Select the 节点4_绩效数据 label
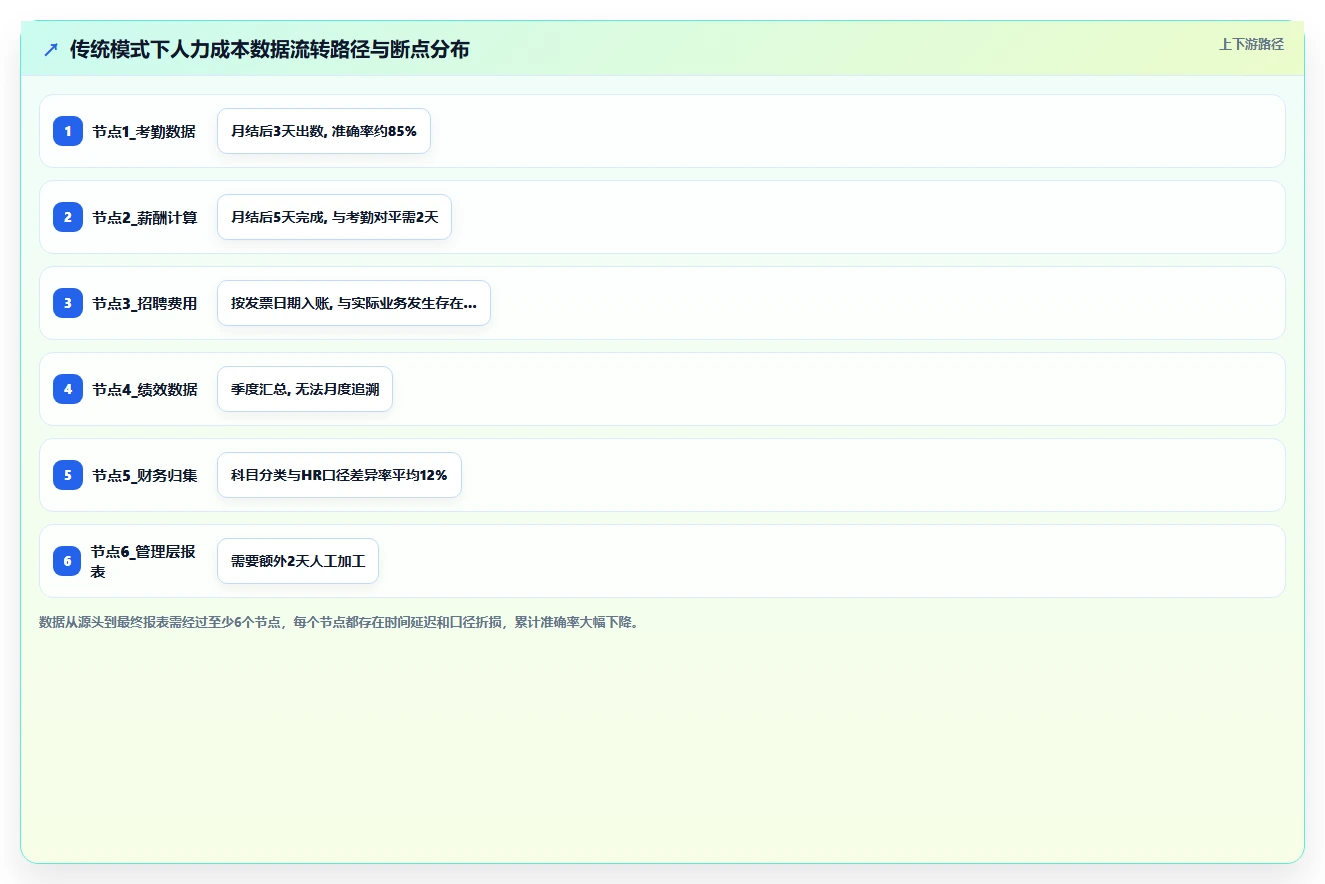Screen dimensions: 1325x884 144,389
